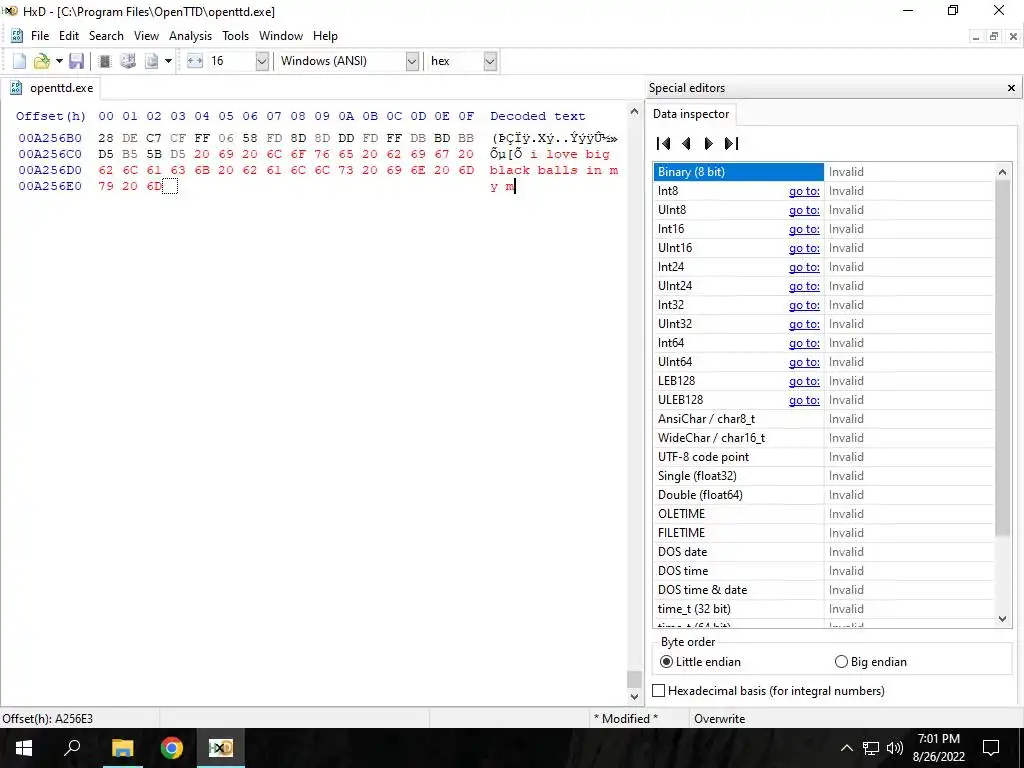Click Data inspector scrollbar up arrow
The height and width of the screenshot is (768, 1024).
[1002, 172]
